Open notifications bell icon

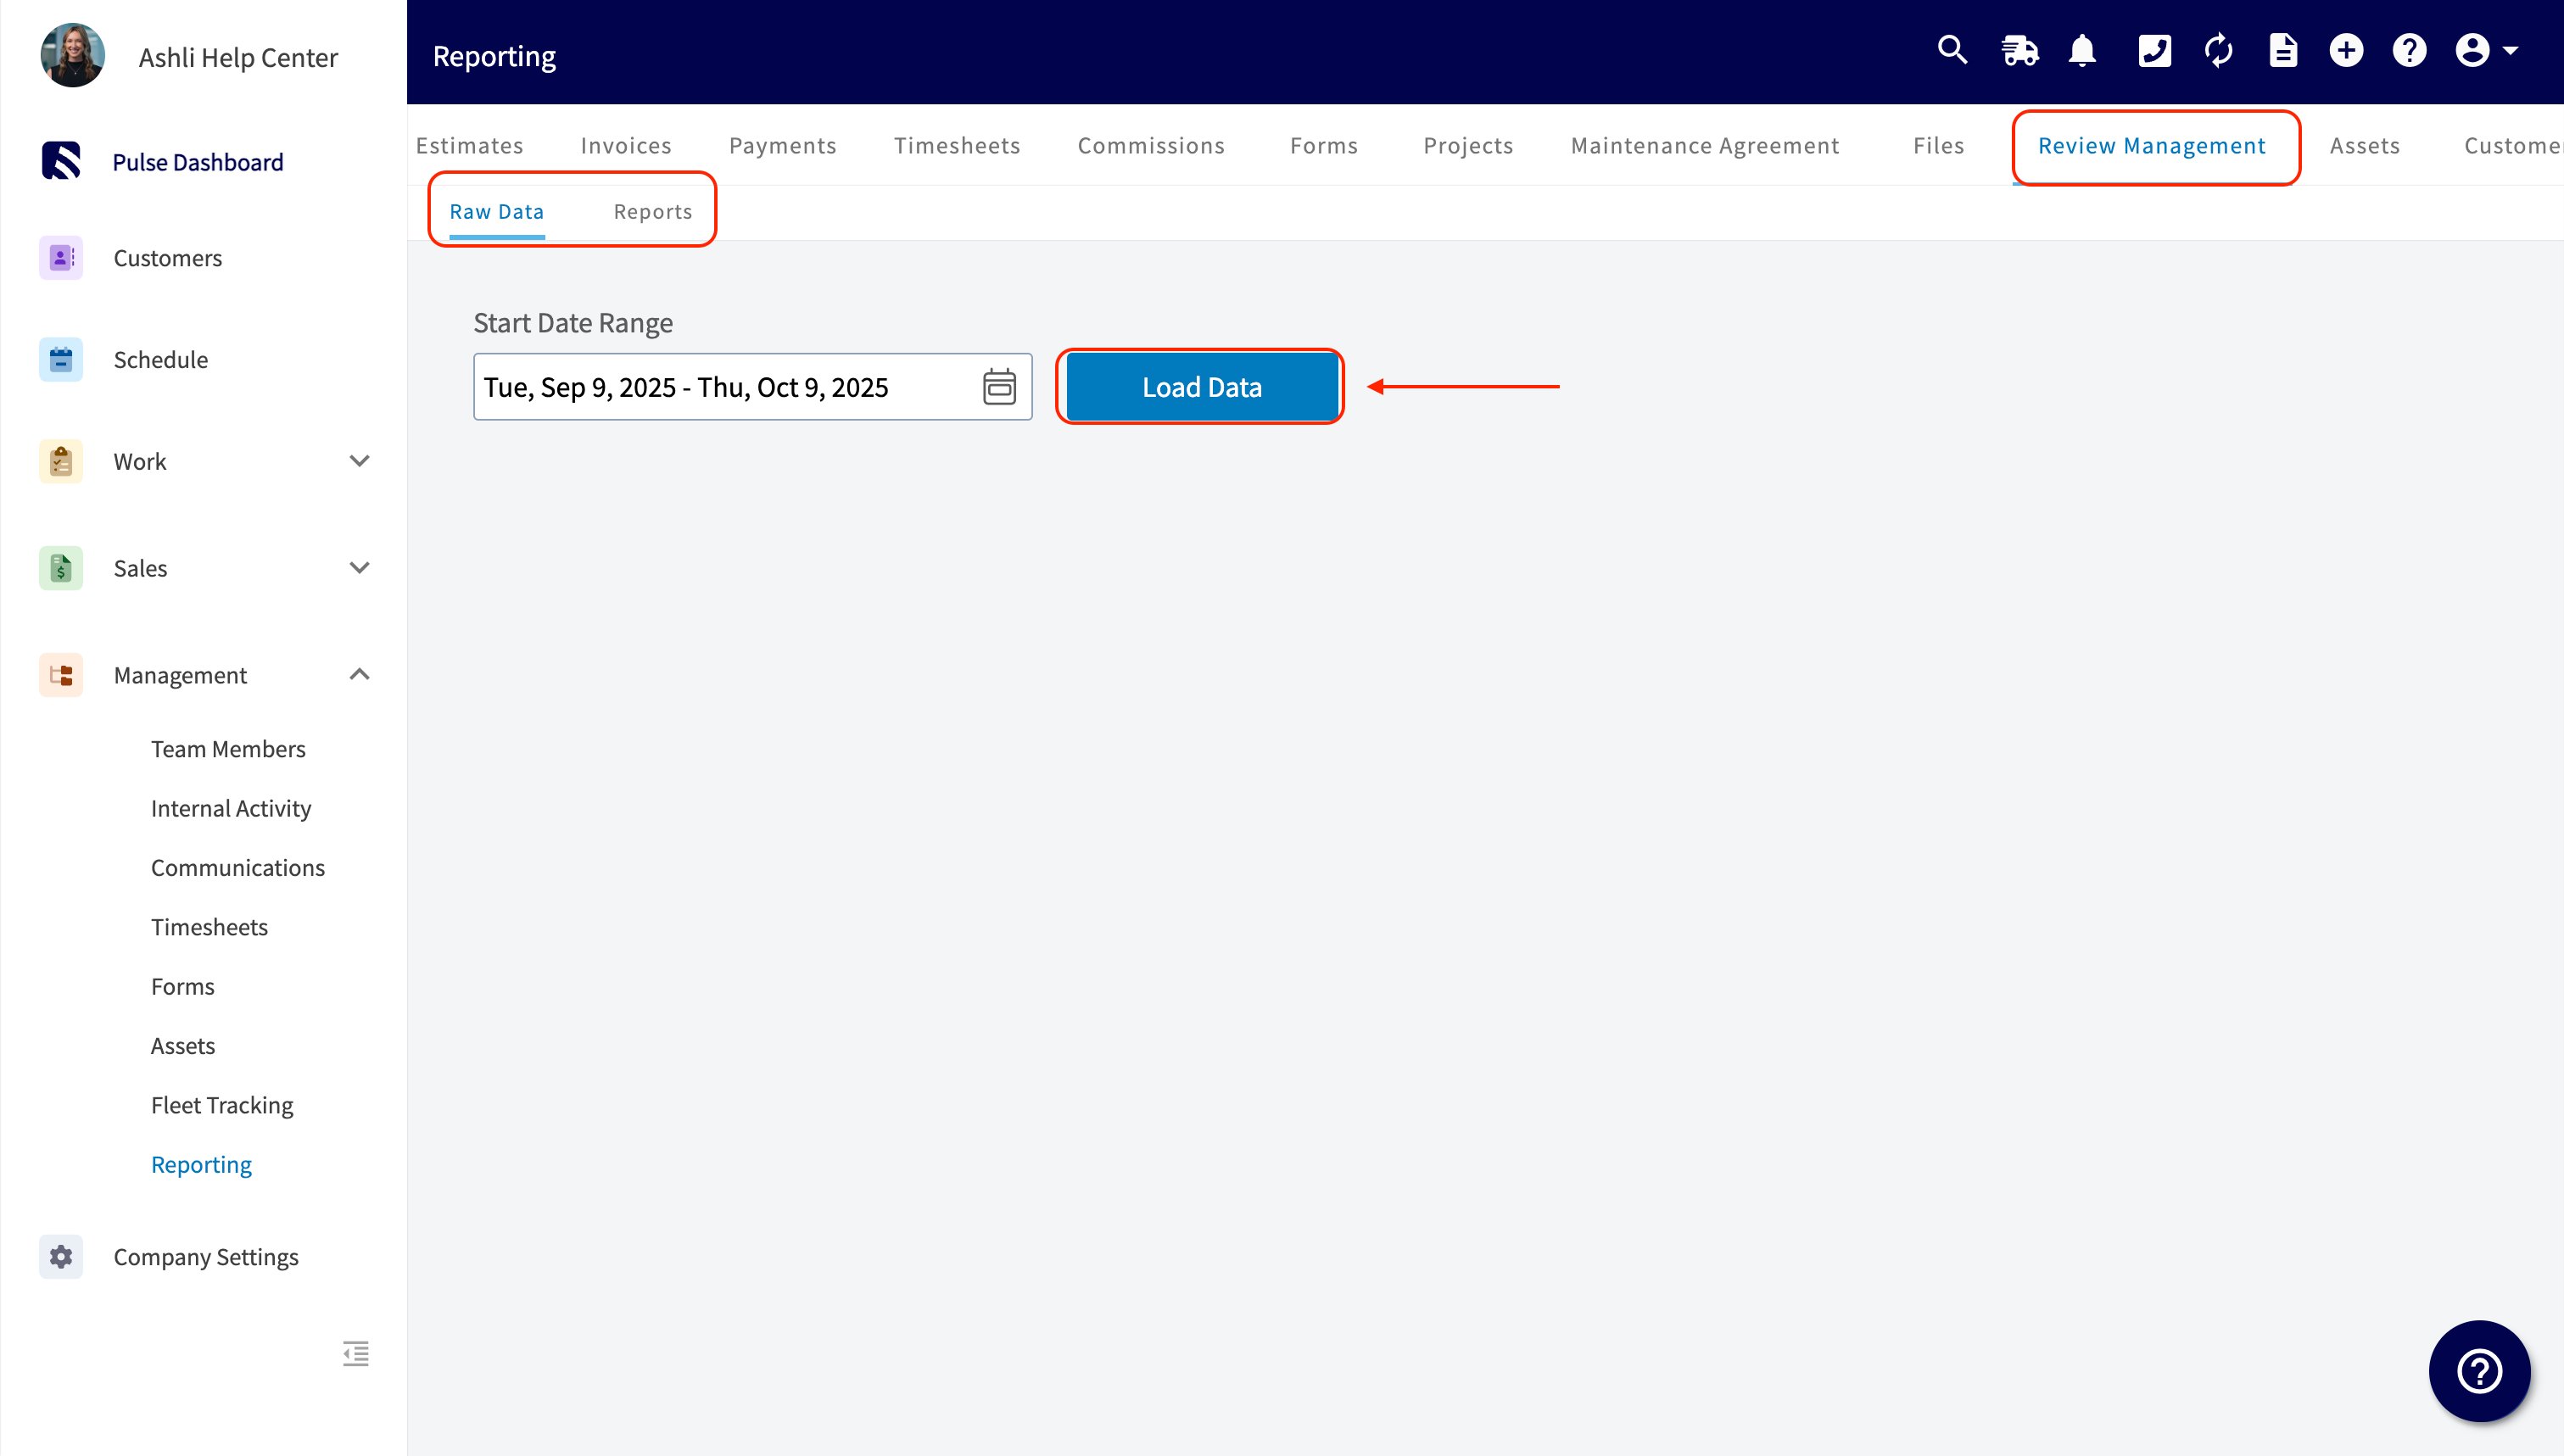click(x=2083, y=51)
